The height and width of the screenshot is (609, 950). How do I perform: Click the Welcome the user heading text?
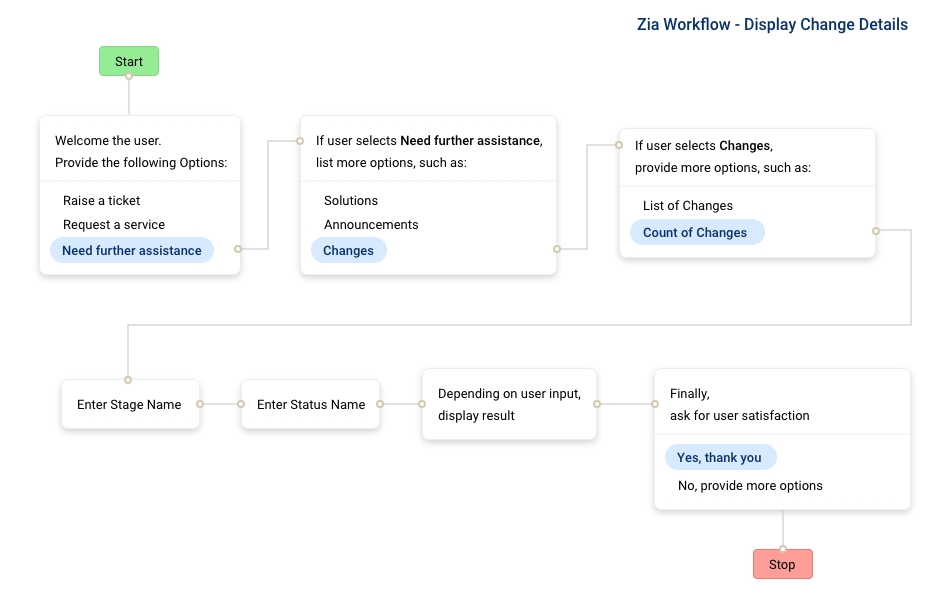click(x=108, y=141)
